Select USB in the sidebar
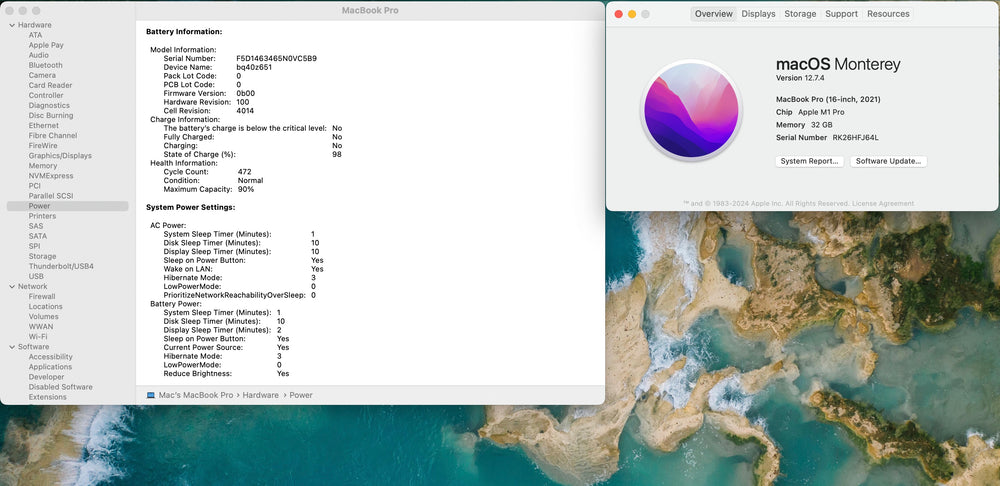This screenshot has width=1000, height=486. 36,276
